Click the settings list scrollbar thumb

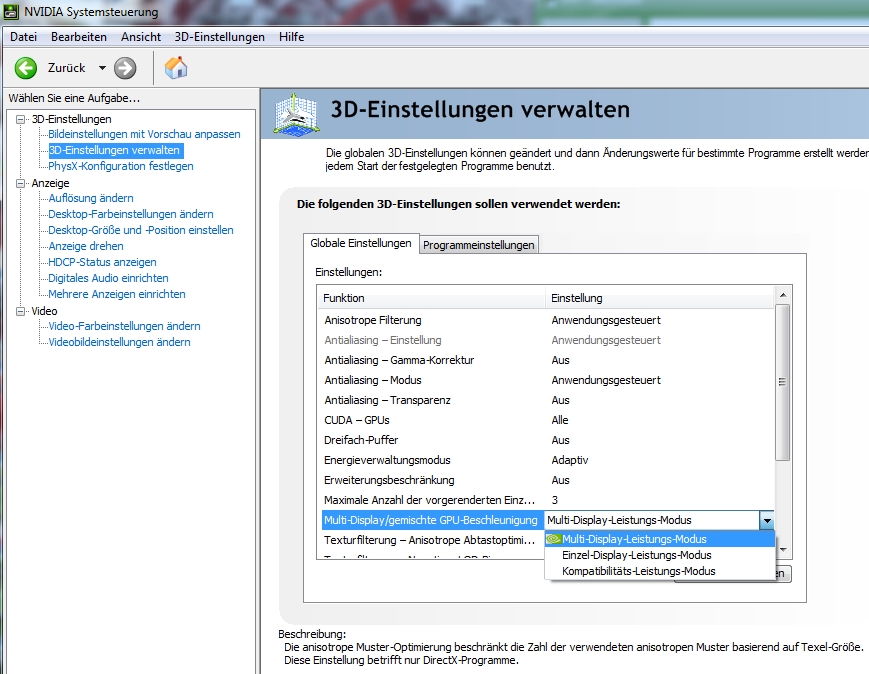(x=783, y=382)
